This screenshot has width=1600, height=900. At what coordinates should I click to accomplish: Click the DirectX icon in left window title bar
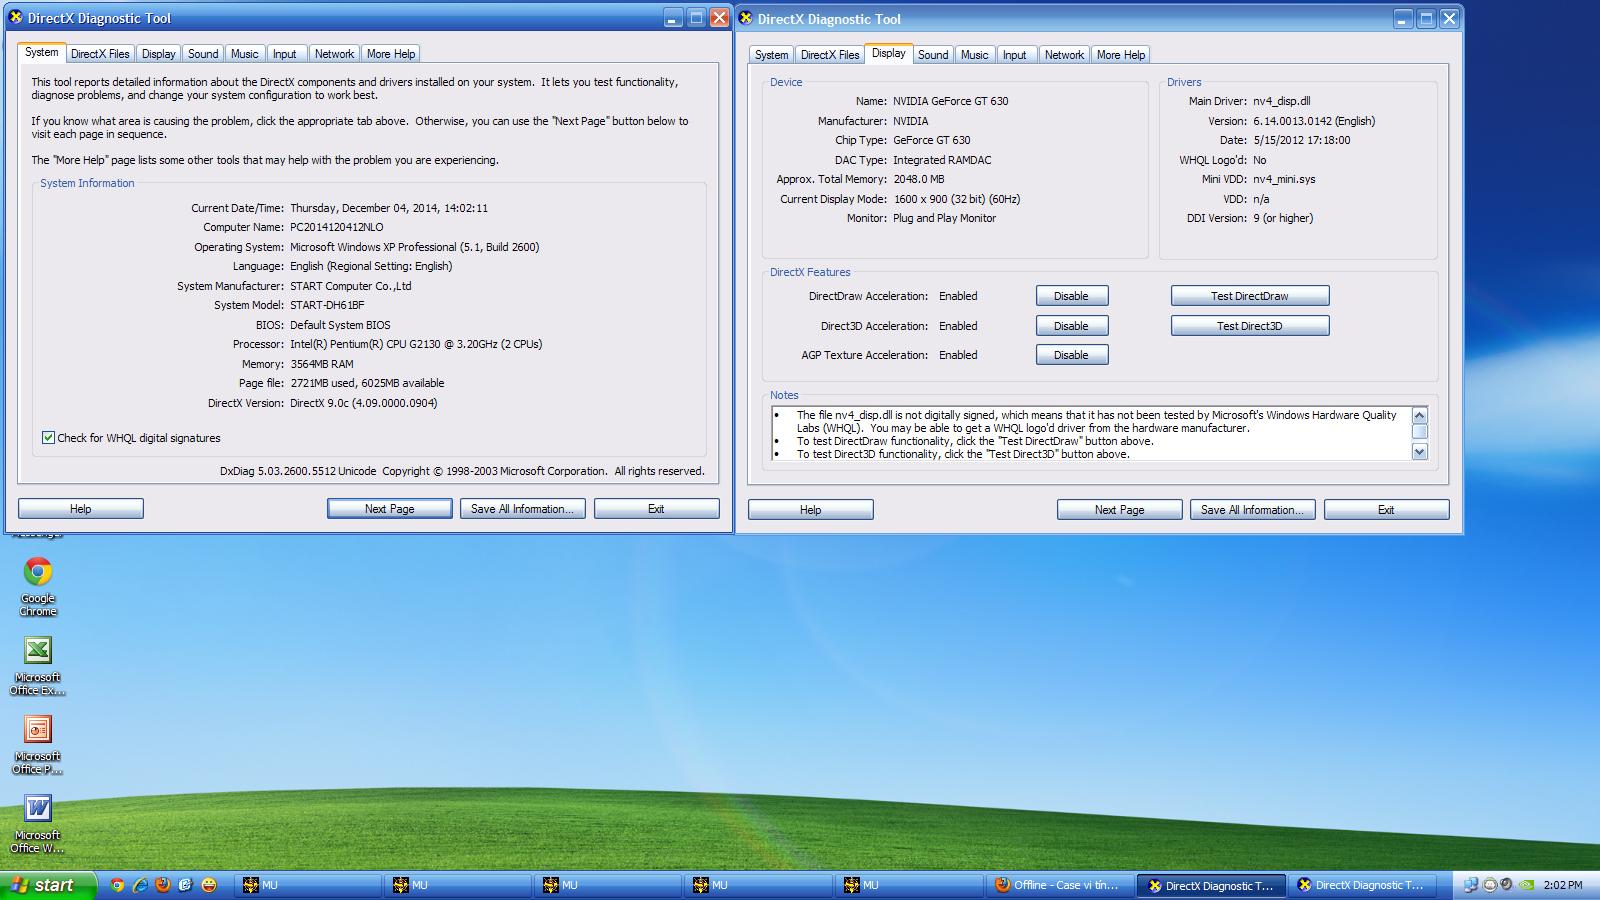point(16,18)
